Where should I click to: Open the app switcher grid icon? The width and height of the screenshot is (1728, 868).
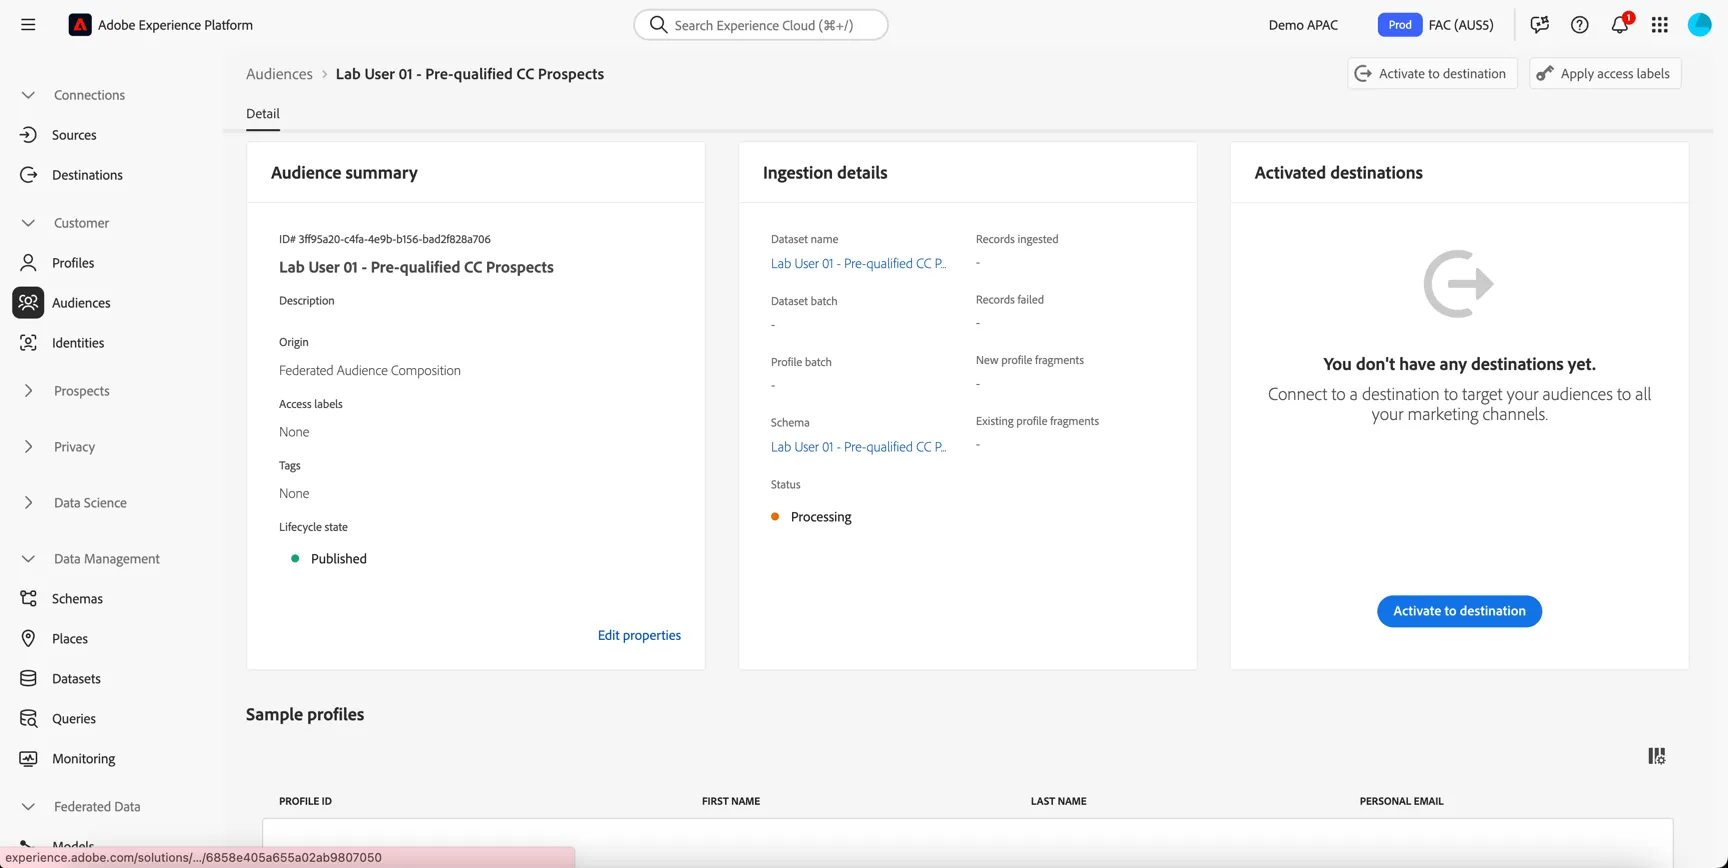(1660, 25)
